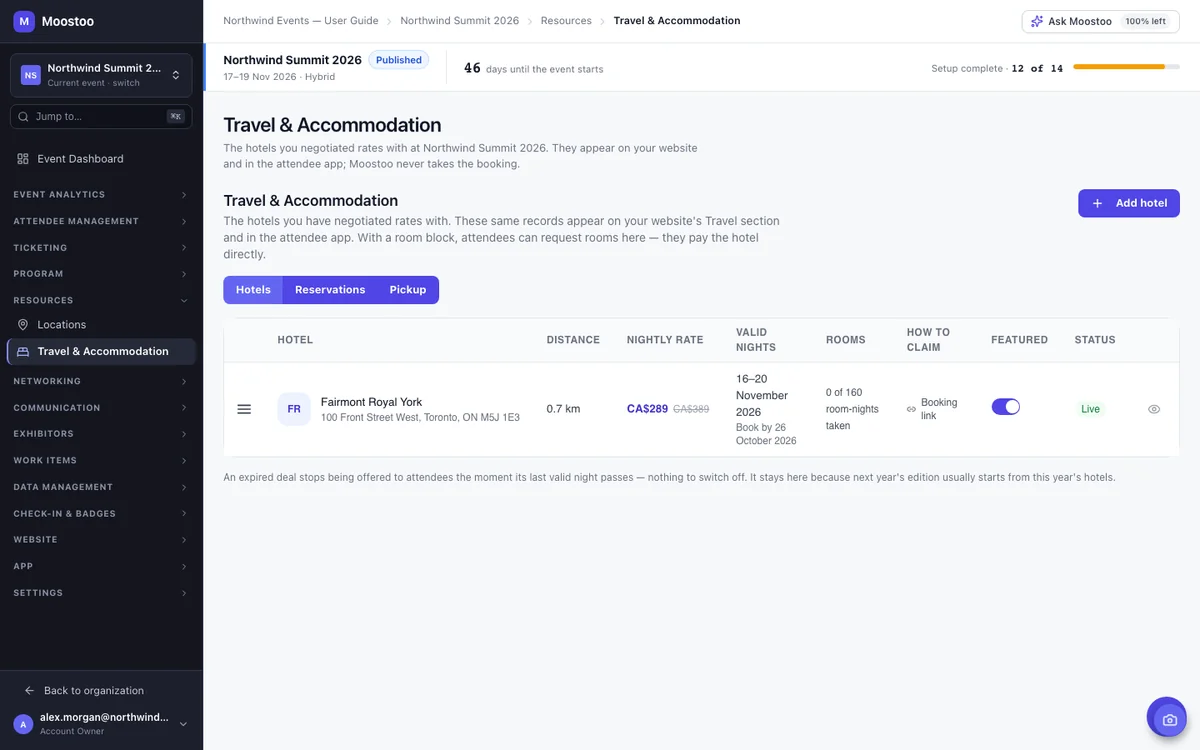Click the hotel address 100 Front Street West
Image resolution: width=1200 pixels, height=750 pixels.
(x=420, y=418)
